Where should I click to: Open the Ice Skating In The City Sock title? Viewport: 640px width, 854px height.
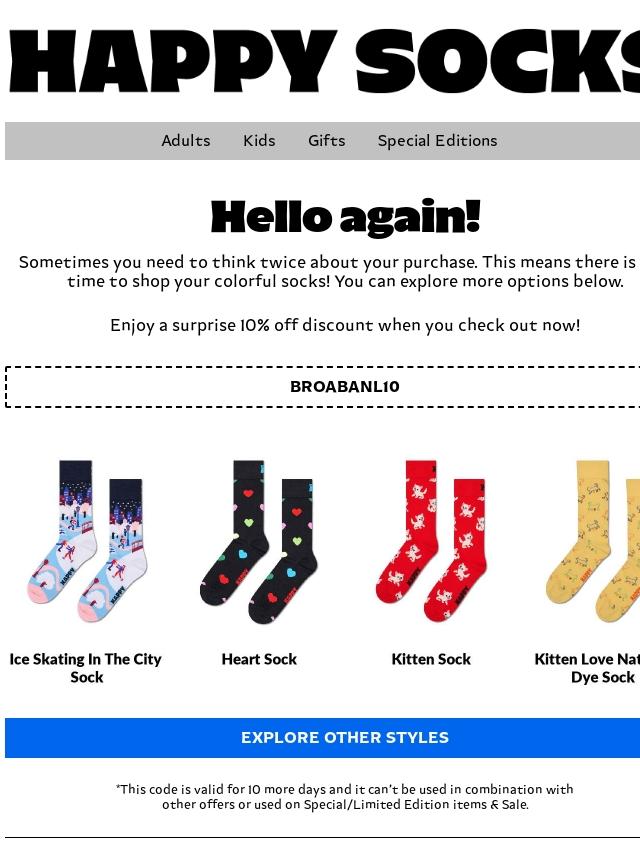[86, 668]
